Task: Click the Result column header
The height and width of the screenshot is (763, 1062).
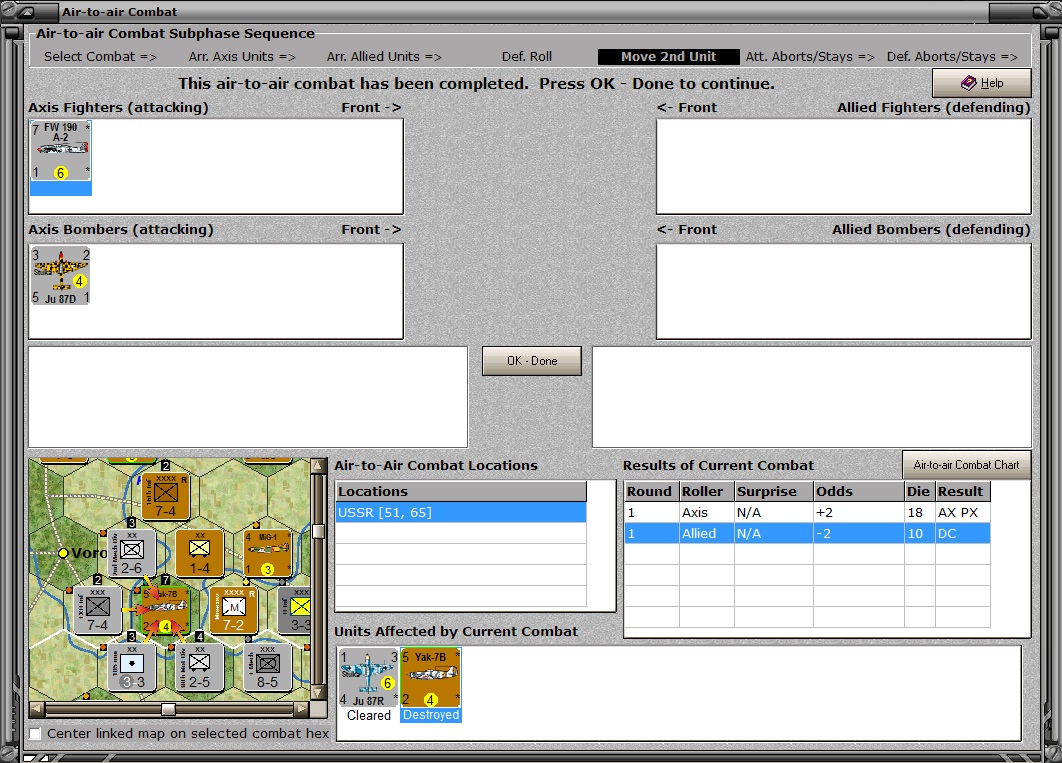Action: (x=962, y=492)
